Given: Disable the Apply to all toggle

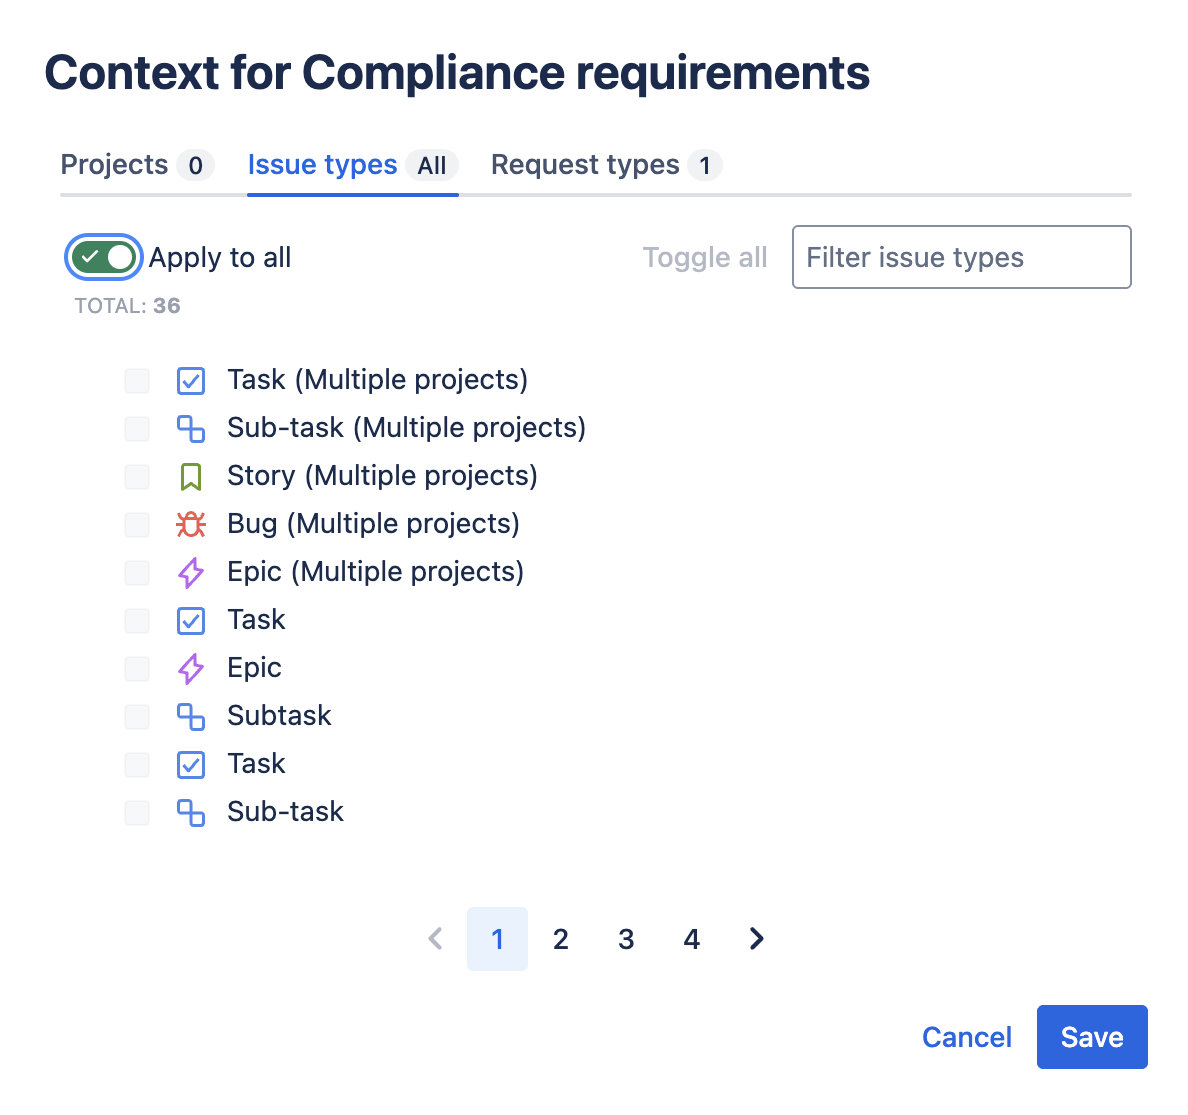Looking at the screenshot, I should (104, 258).
